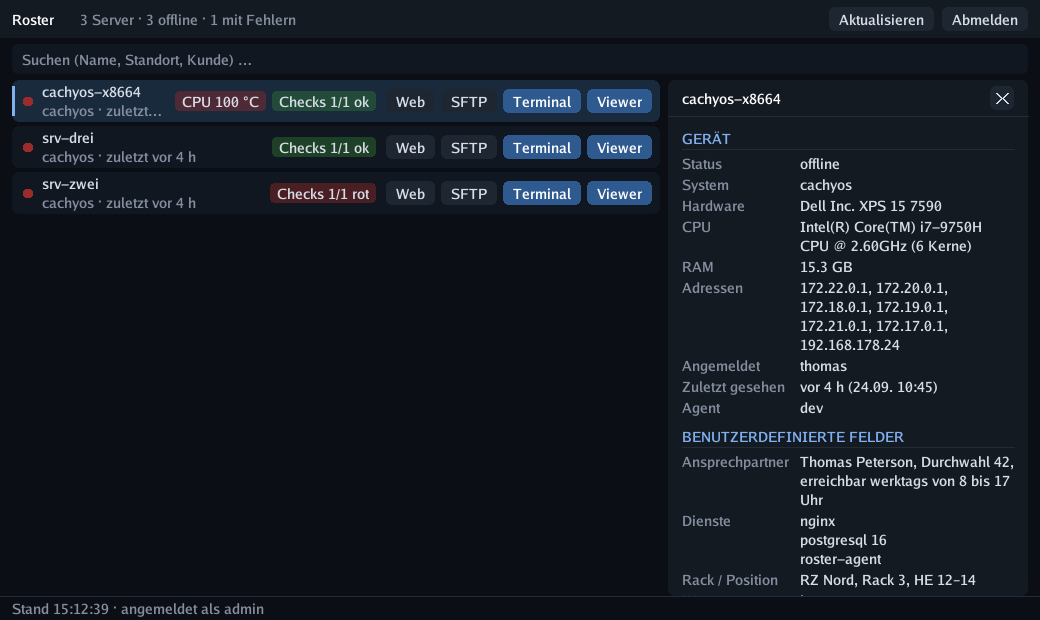Click the Abmelden button

[x=984, y=20]
